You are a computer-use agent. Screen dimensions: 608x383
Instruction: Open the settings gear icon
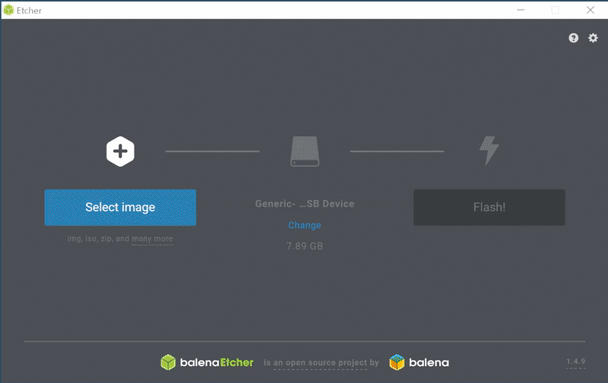click(593, 38)
